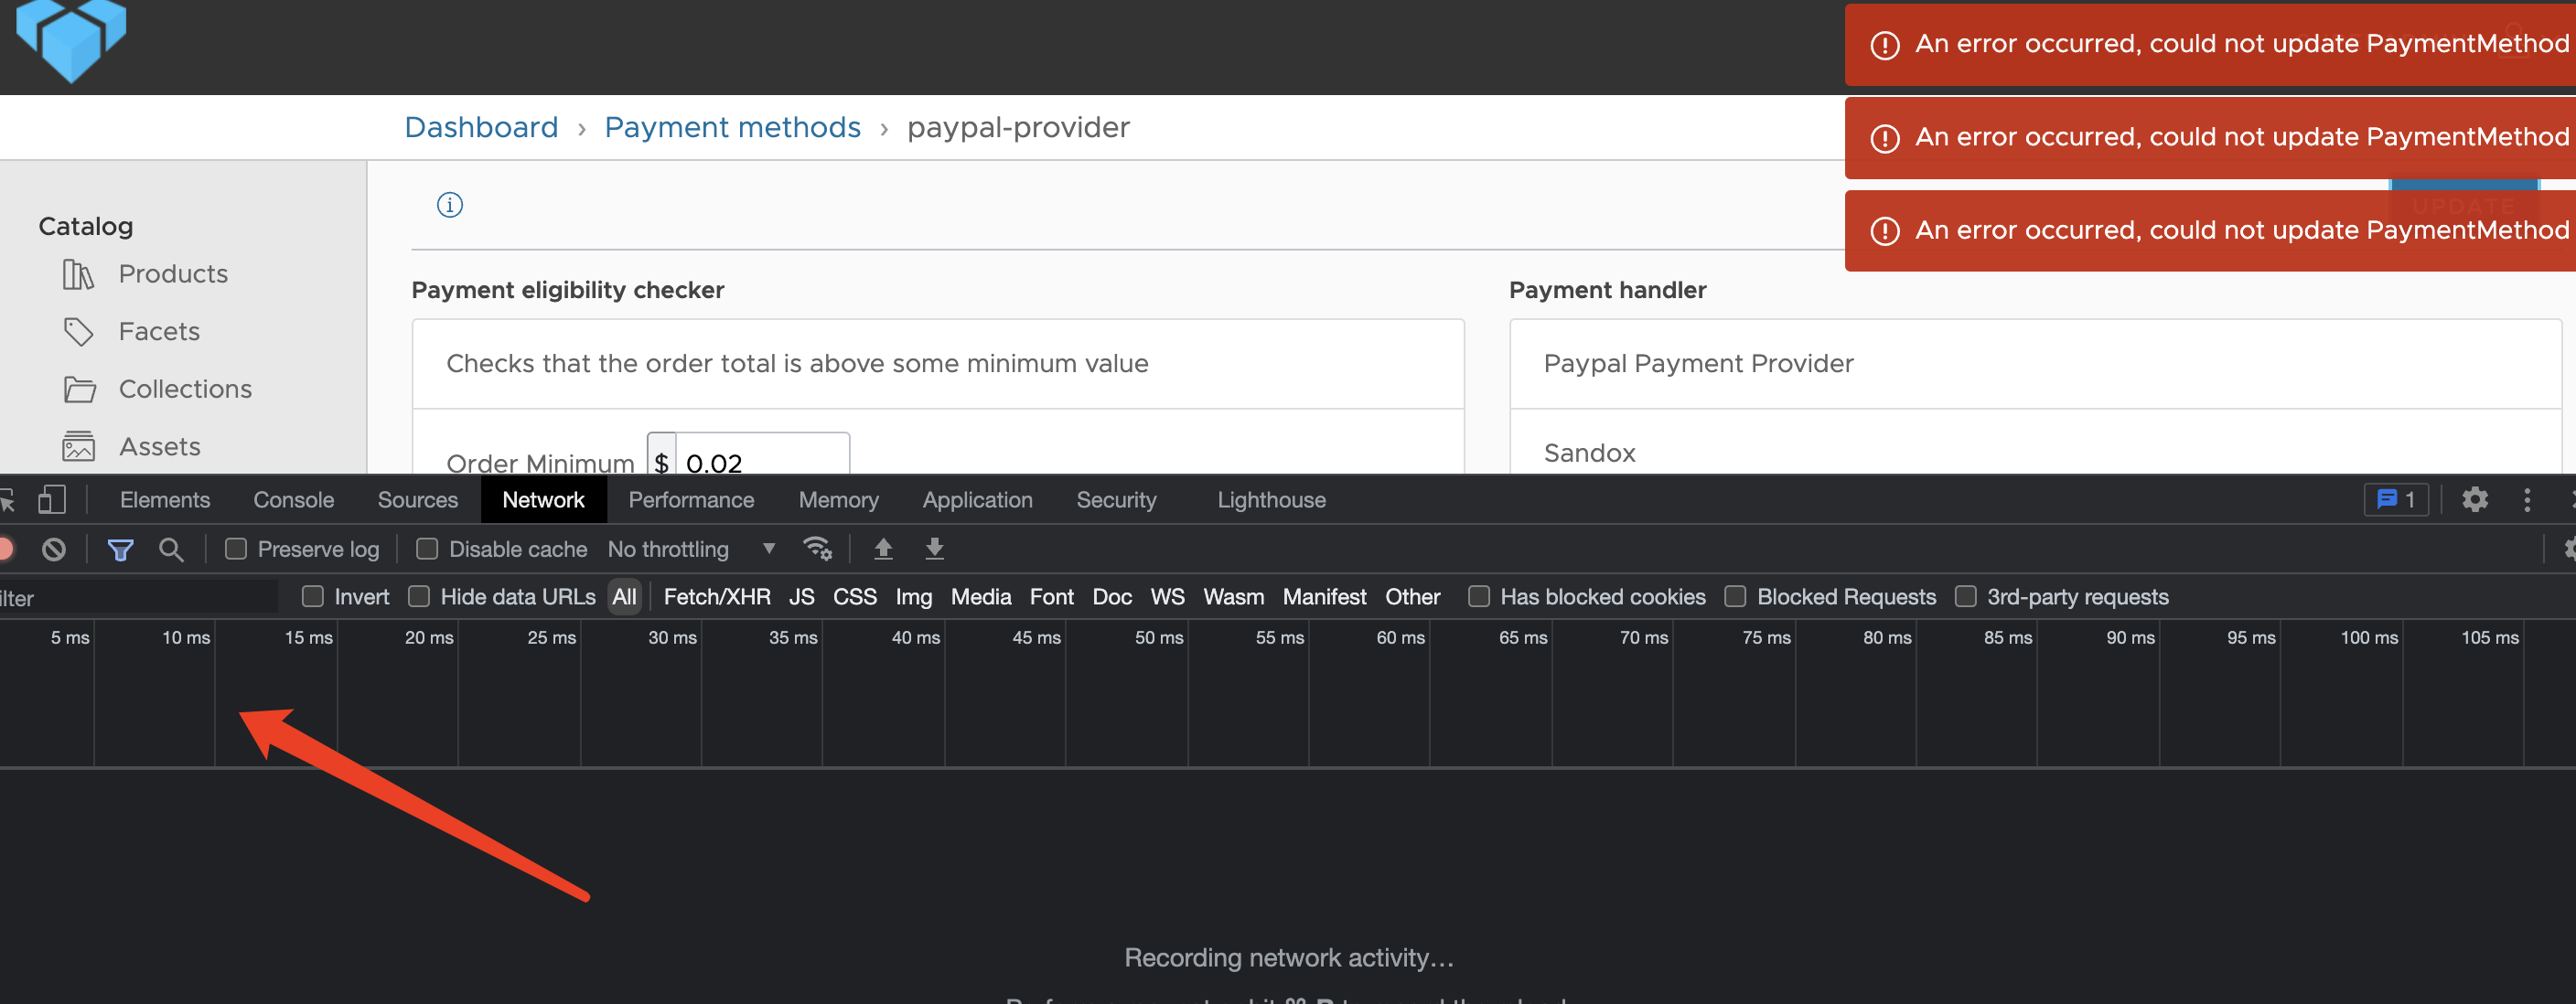2576x1004 pixels.
Task: Export HAR file using download arrow icon
Action: pyautogui.click(x=934, y=549)
